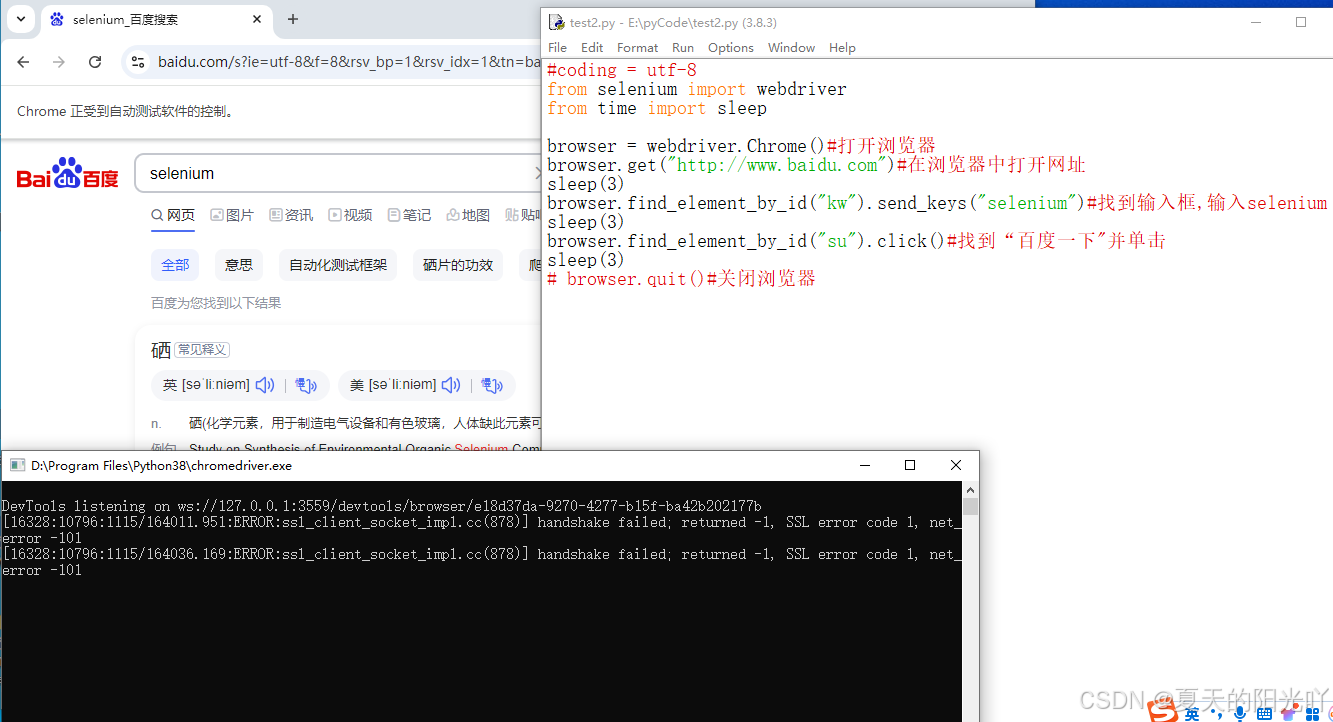1333x722 pixels.
Task: Click the IDLE window title icon
Action: pos(557,22)
